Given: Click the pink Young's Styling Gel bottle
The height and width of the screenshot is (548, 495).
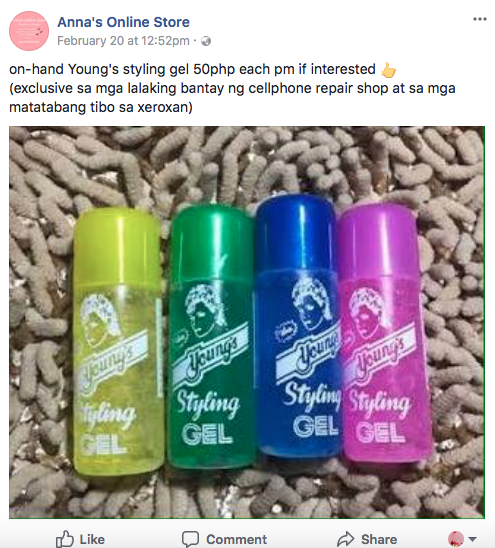Looking at the screenshot, I should (384, 333).
